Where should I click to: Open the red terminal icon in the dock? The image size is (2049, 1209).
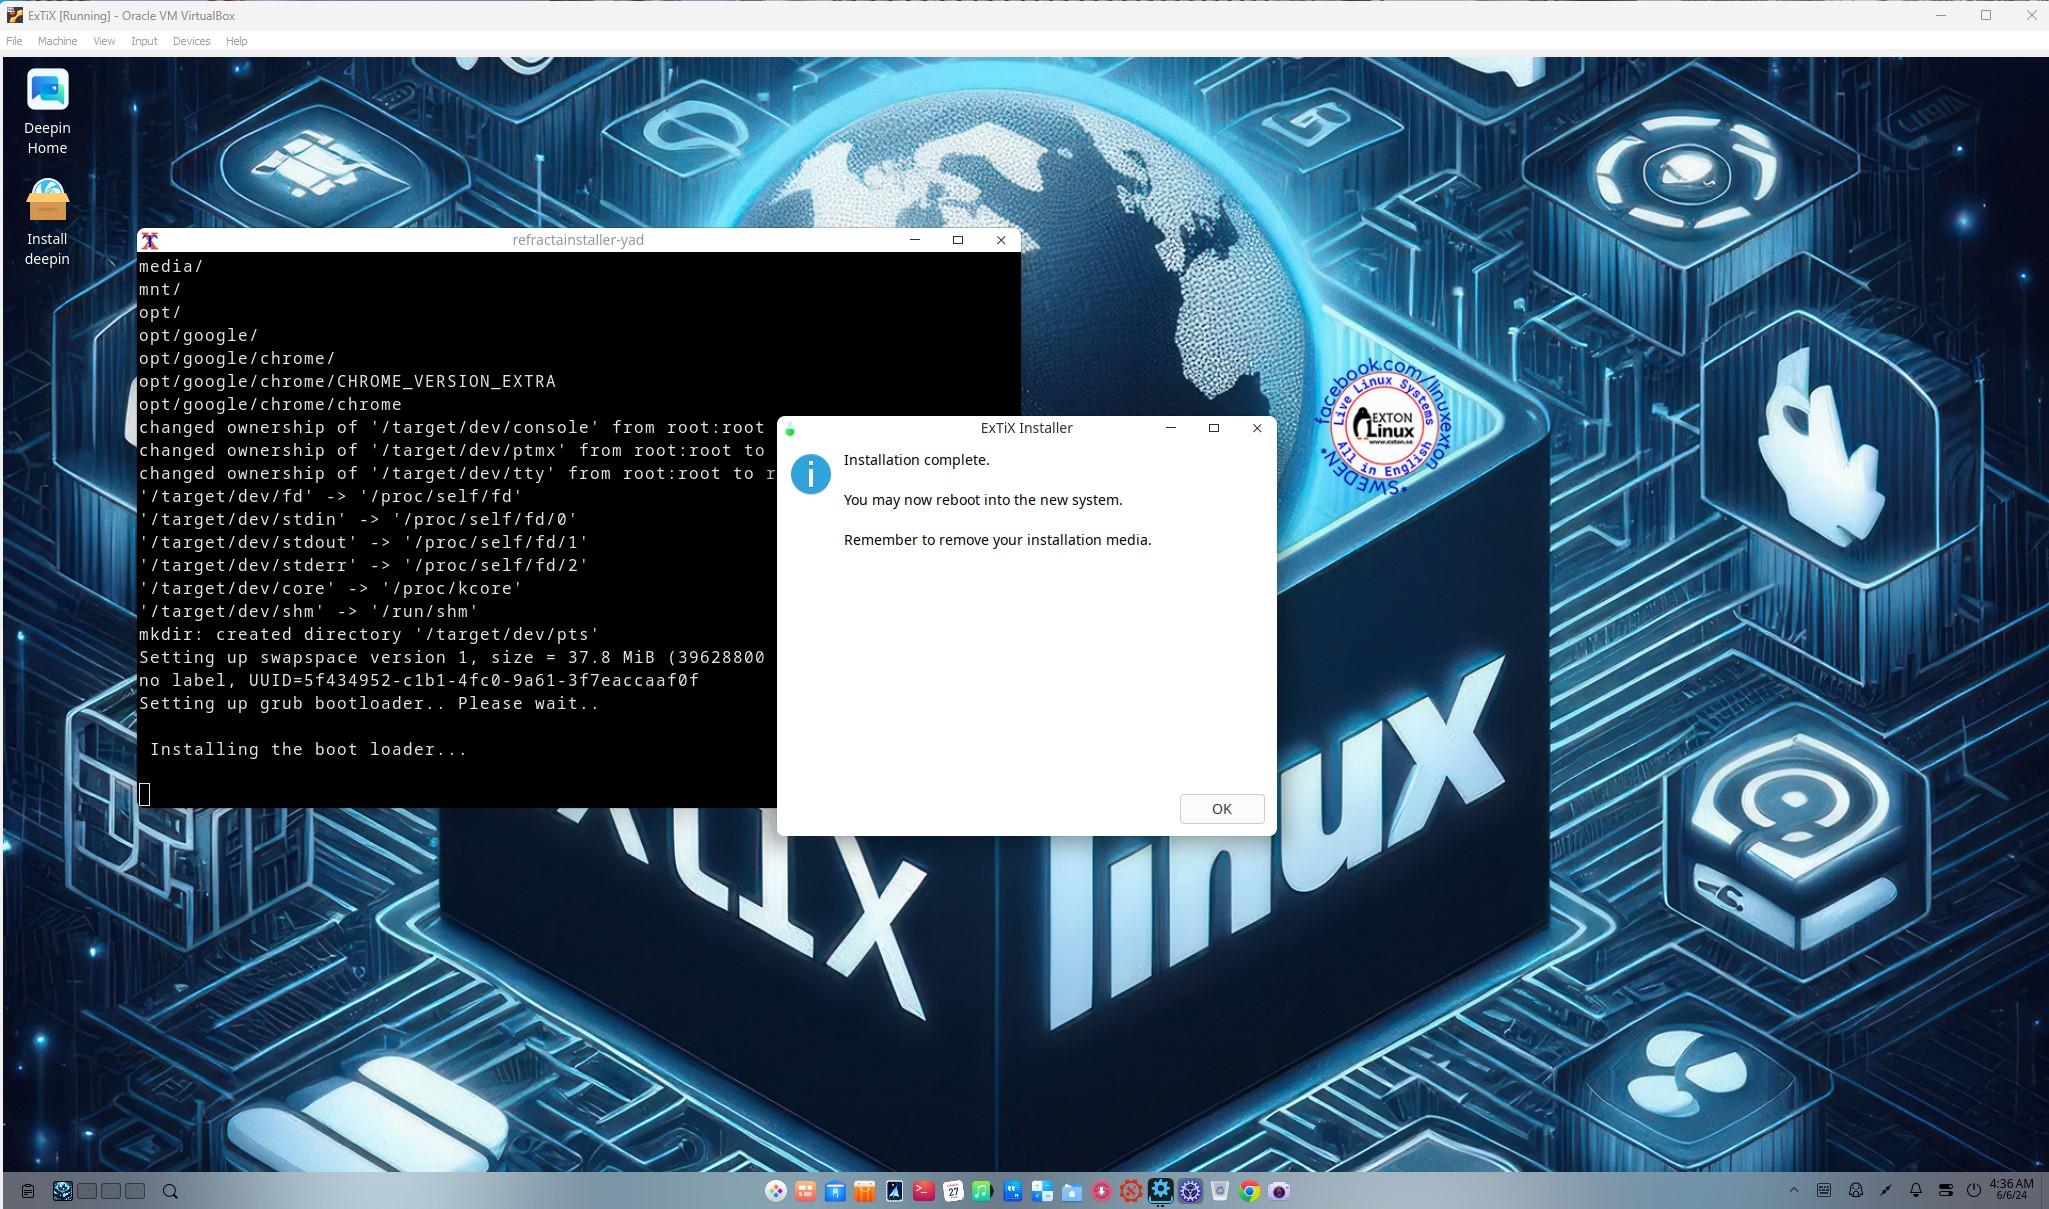coord(923,1191)
